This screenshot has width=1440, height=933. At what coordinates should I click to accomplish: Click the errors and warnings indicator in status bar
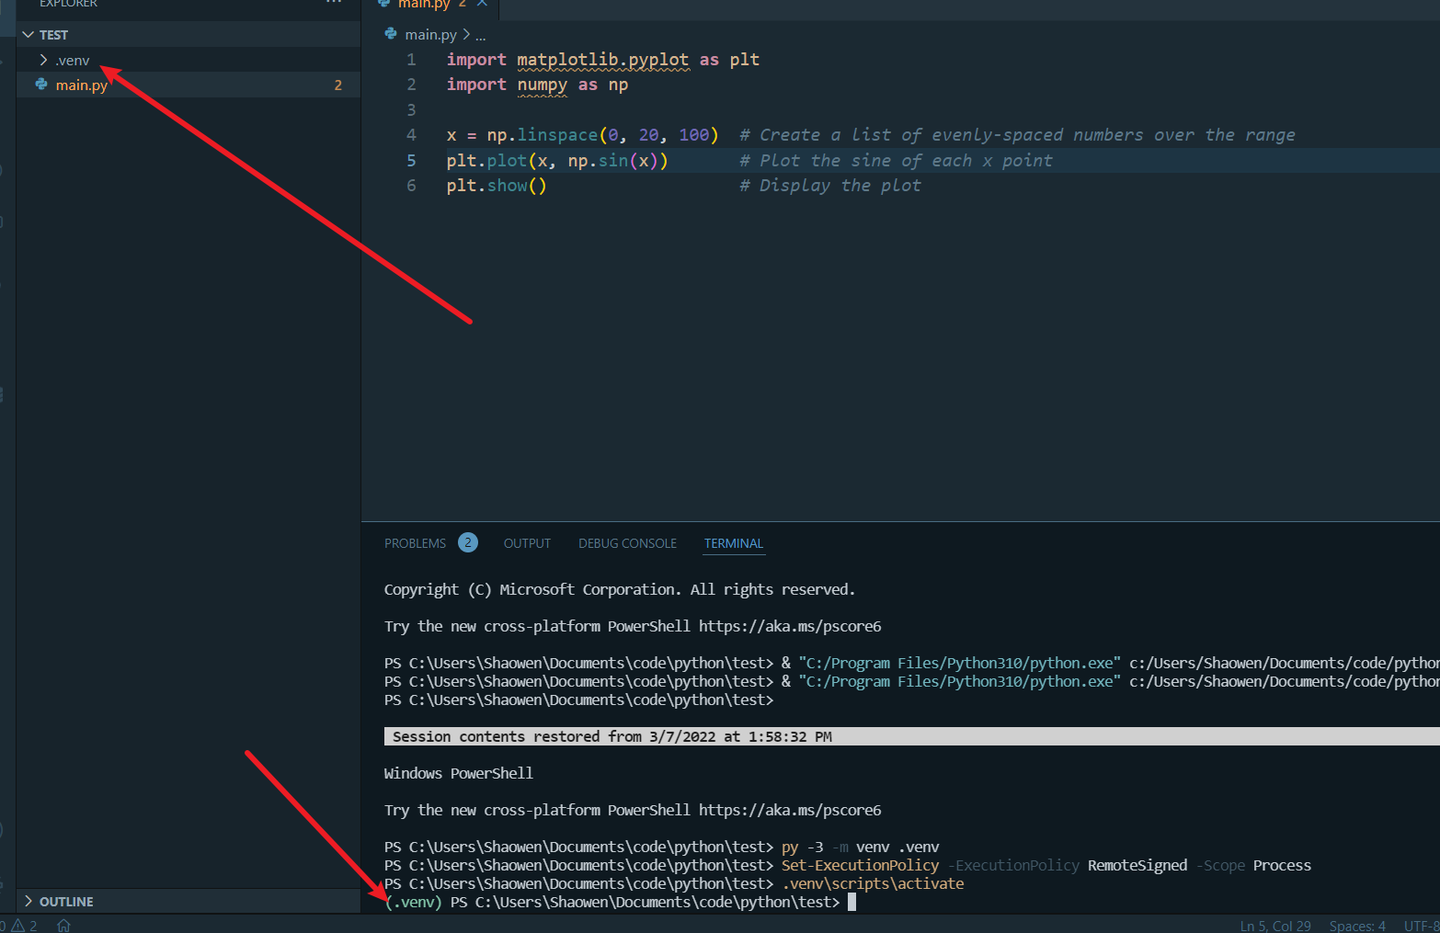pyautogui.click(x=15, y=925)
